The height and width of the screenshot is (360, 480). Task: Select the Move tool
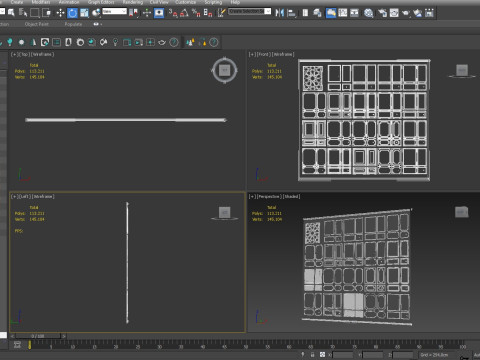click(60, 13)
